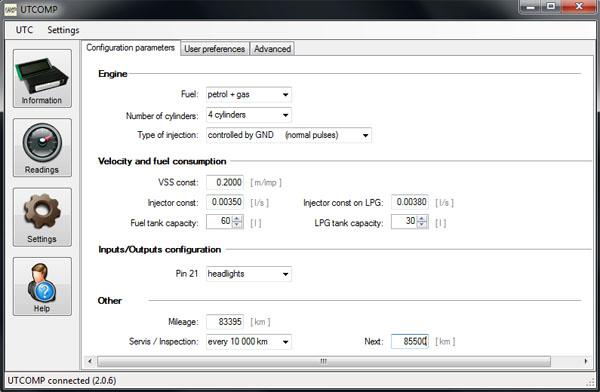Click the Mileage value field
The width and height of the screenshot is (600, 392).
[x=225, y=322]
